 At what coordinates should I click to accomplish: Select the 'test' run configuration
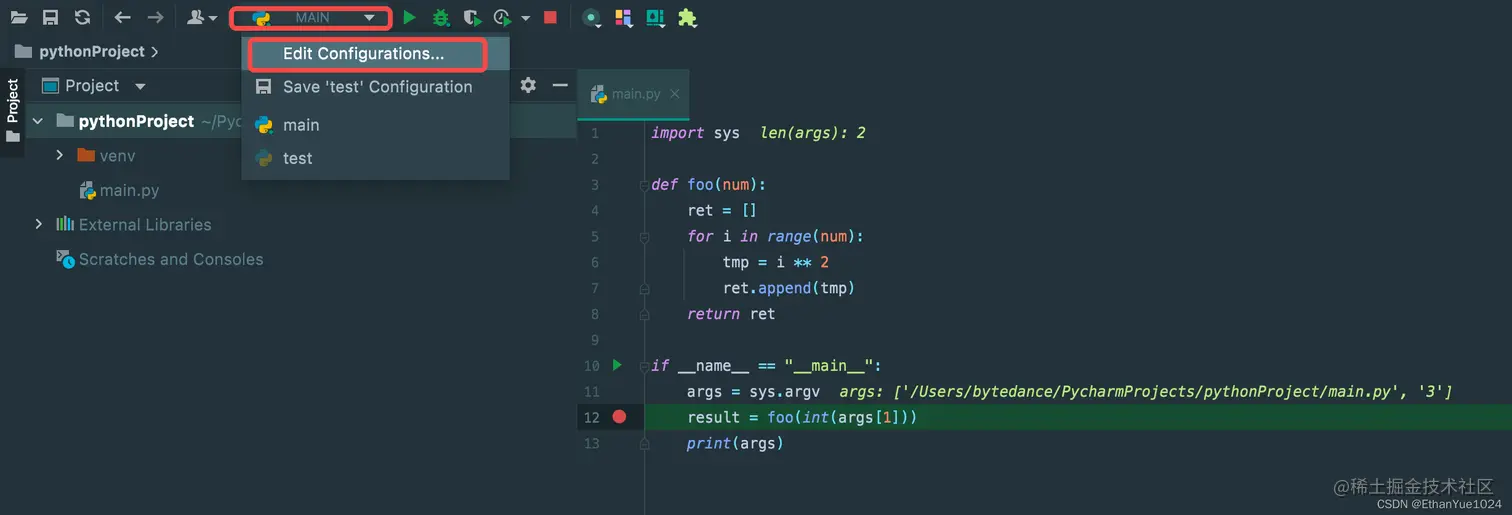(x=376, y=158)
